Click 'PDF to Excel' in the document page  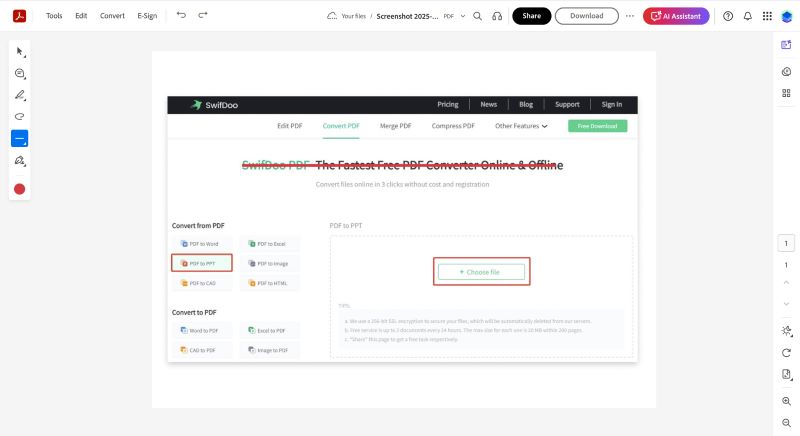(x=271, y=244)
